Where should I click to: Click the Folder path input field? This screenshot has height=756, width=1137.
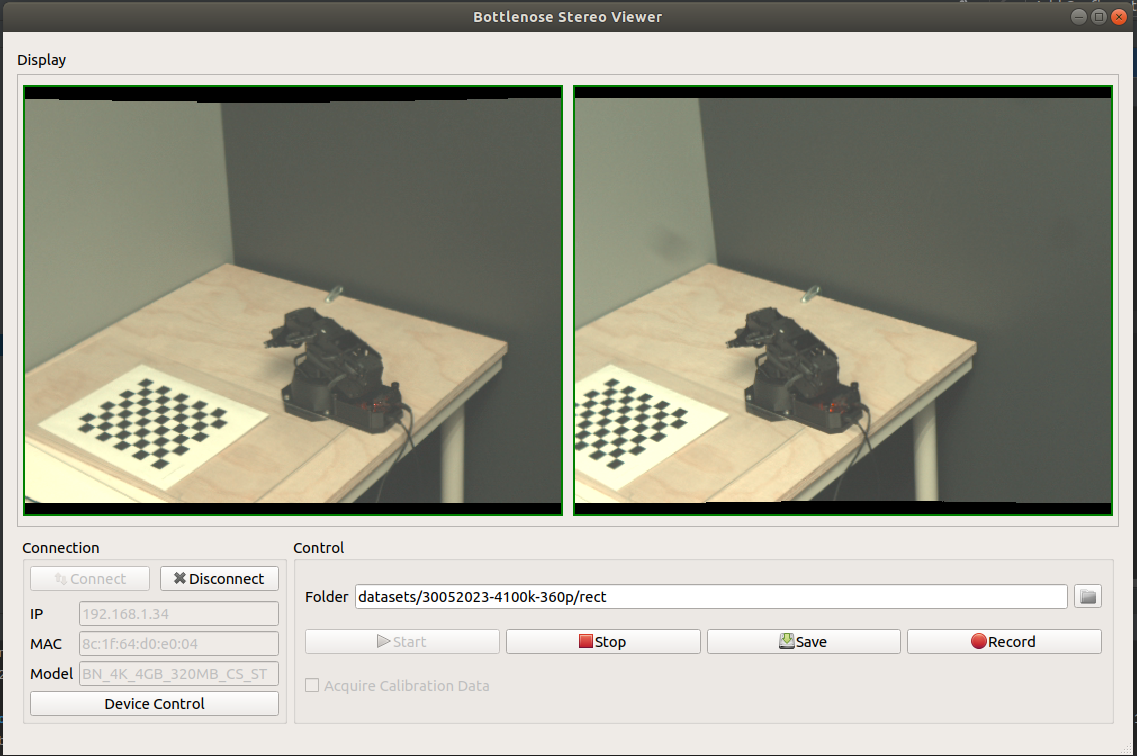pos(711,597)
